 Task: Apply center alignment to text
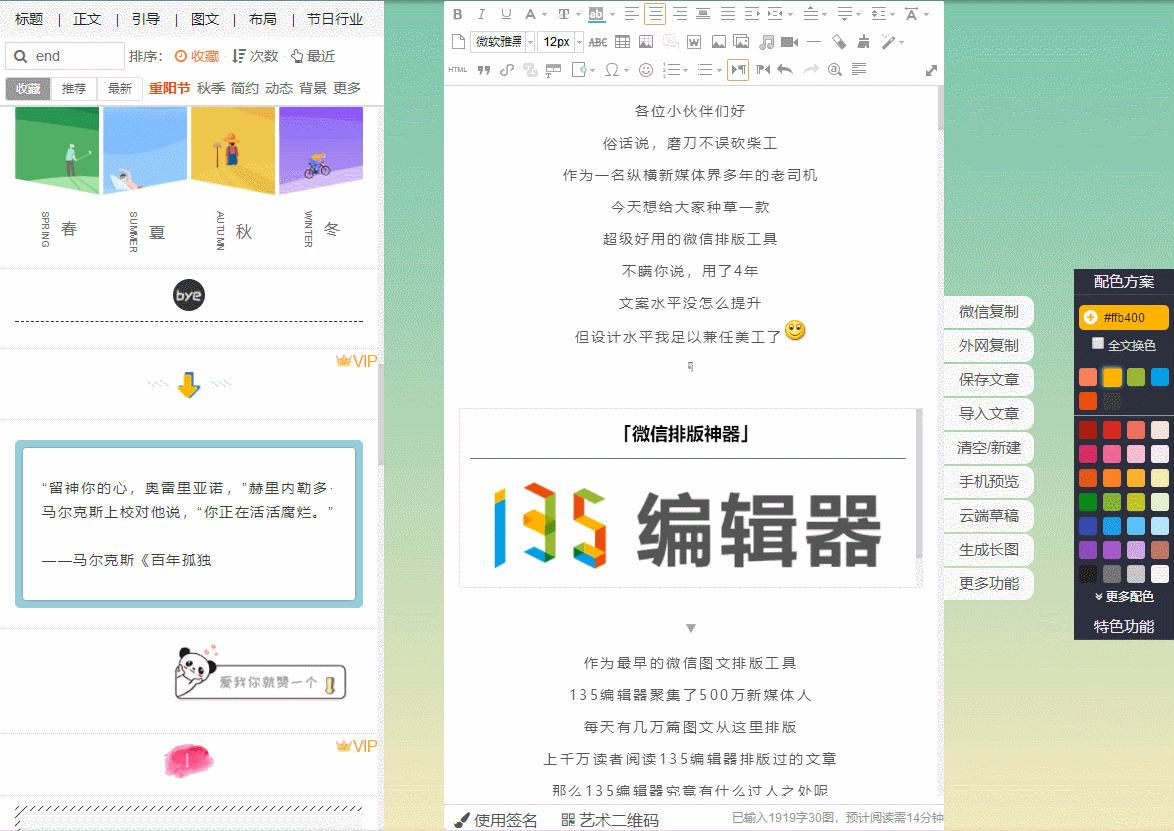click(655, 14)
